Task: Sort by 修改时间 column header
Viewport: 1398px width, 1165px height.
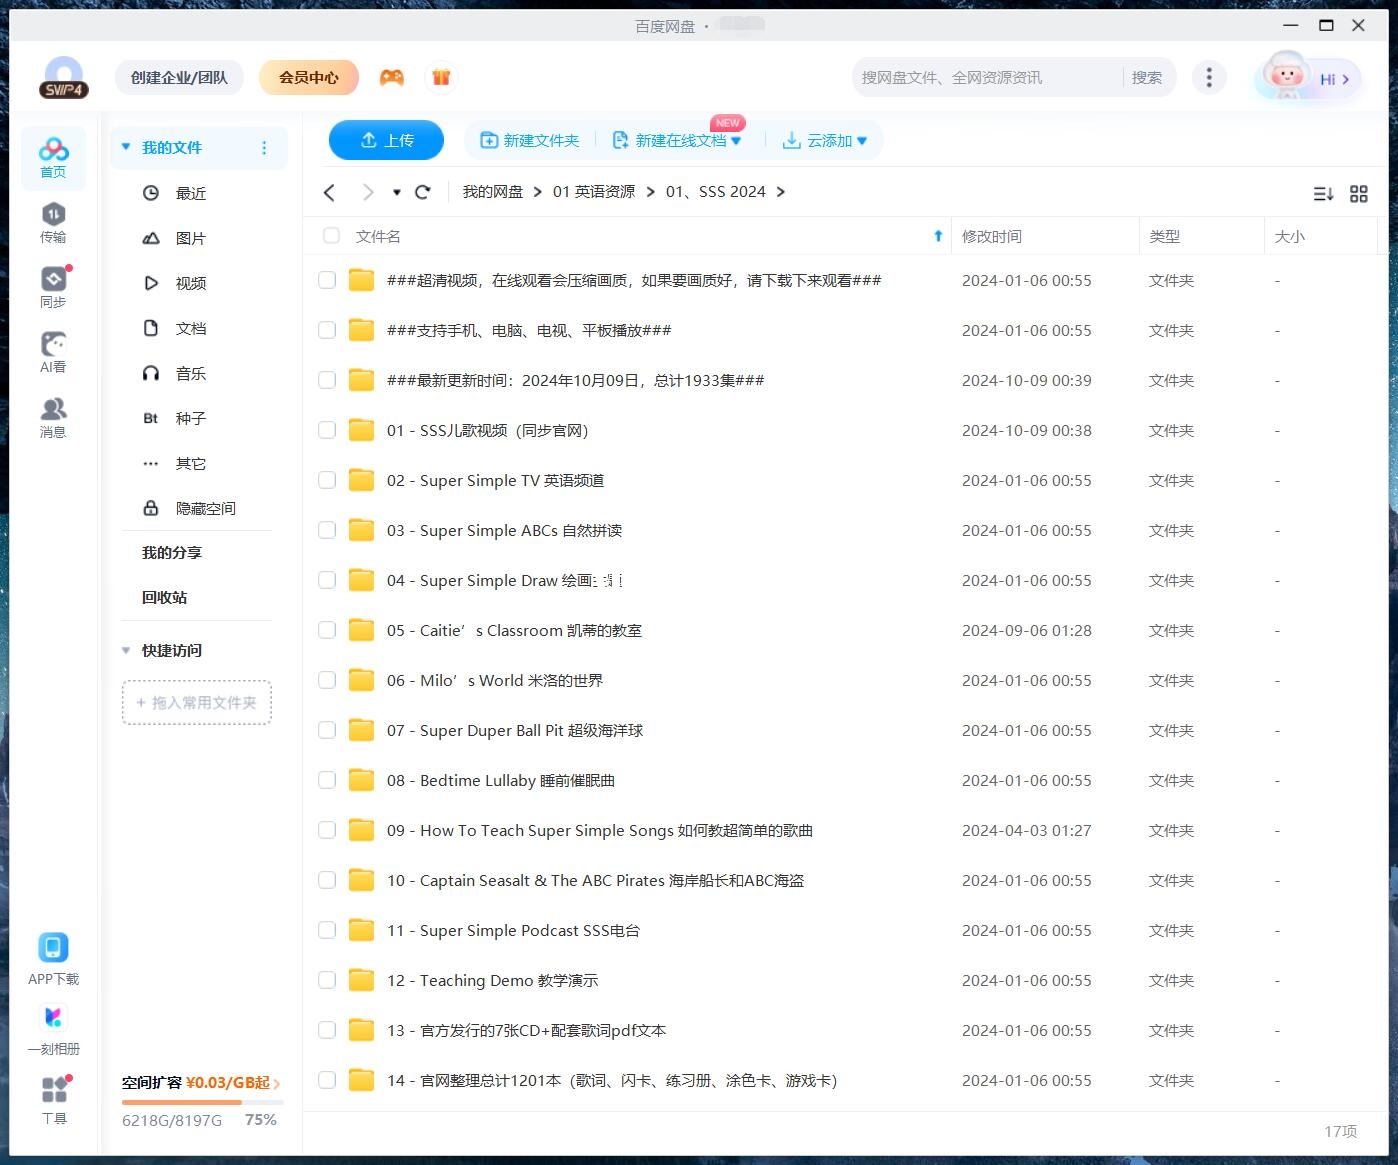Action: click(992, 236)
